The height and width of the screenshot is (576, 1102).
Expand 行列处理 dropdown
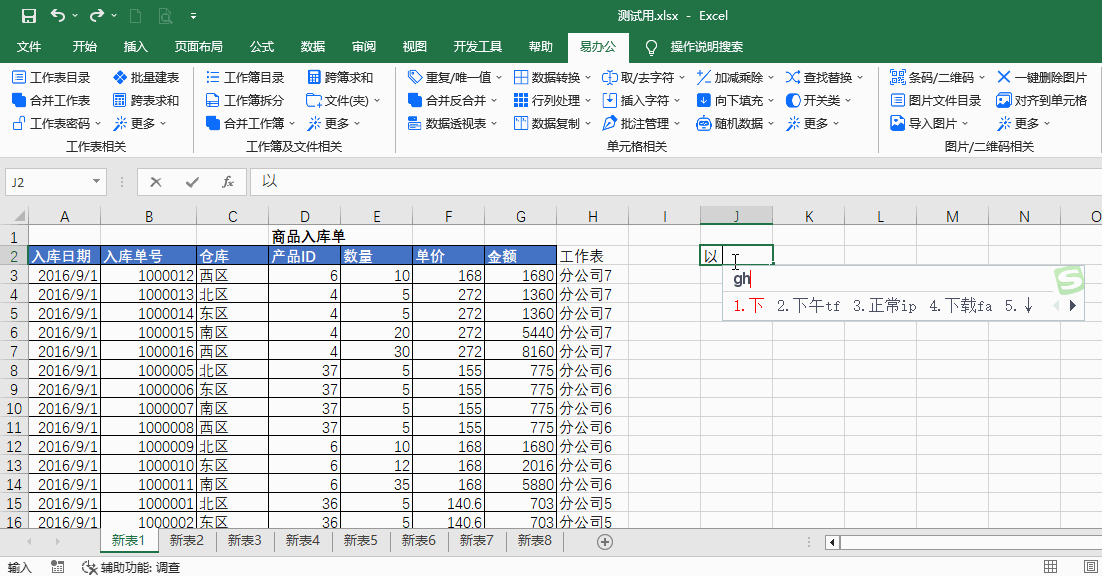click(588, 100)
